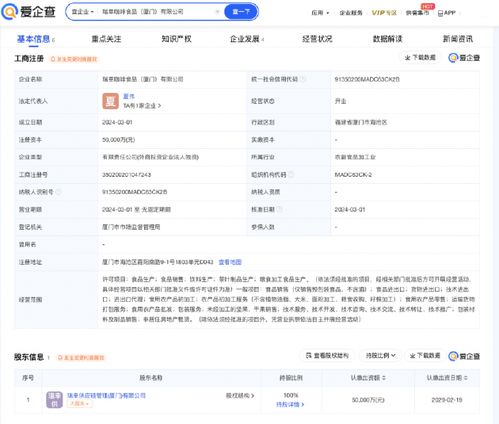Viewport: 499px width, 424px height.
Task: Expand the TA有1家企业 link
Action: (142, 106)
